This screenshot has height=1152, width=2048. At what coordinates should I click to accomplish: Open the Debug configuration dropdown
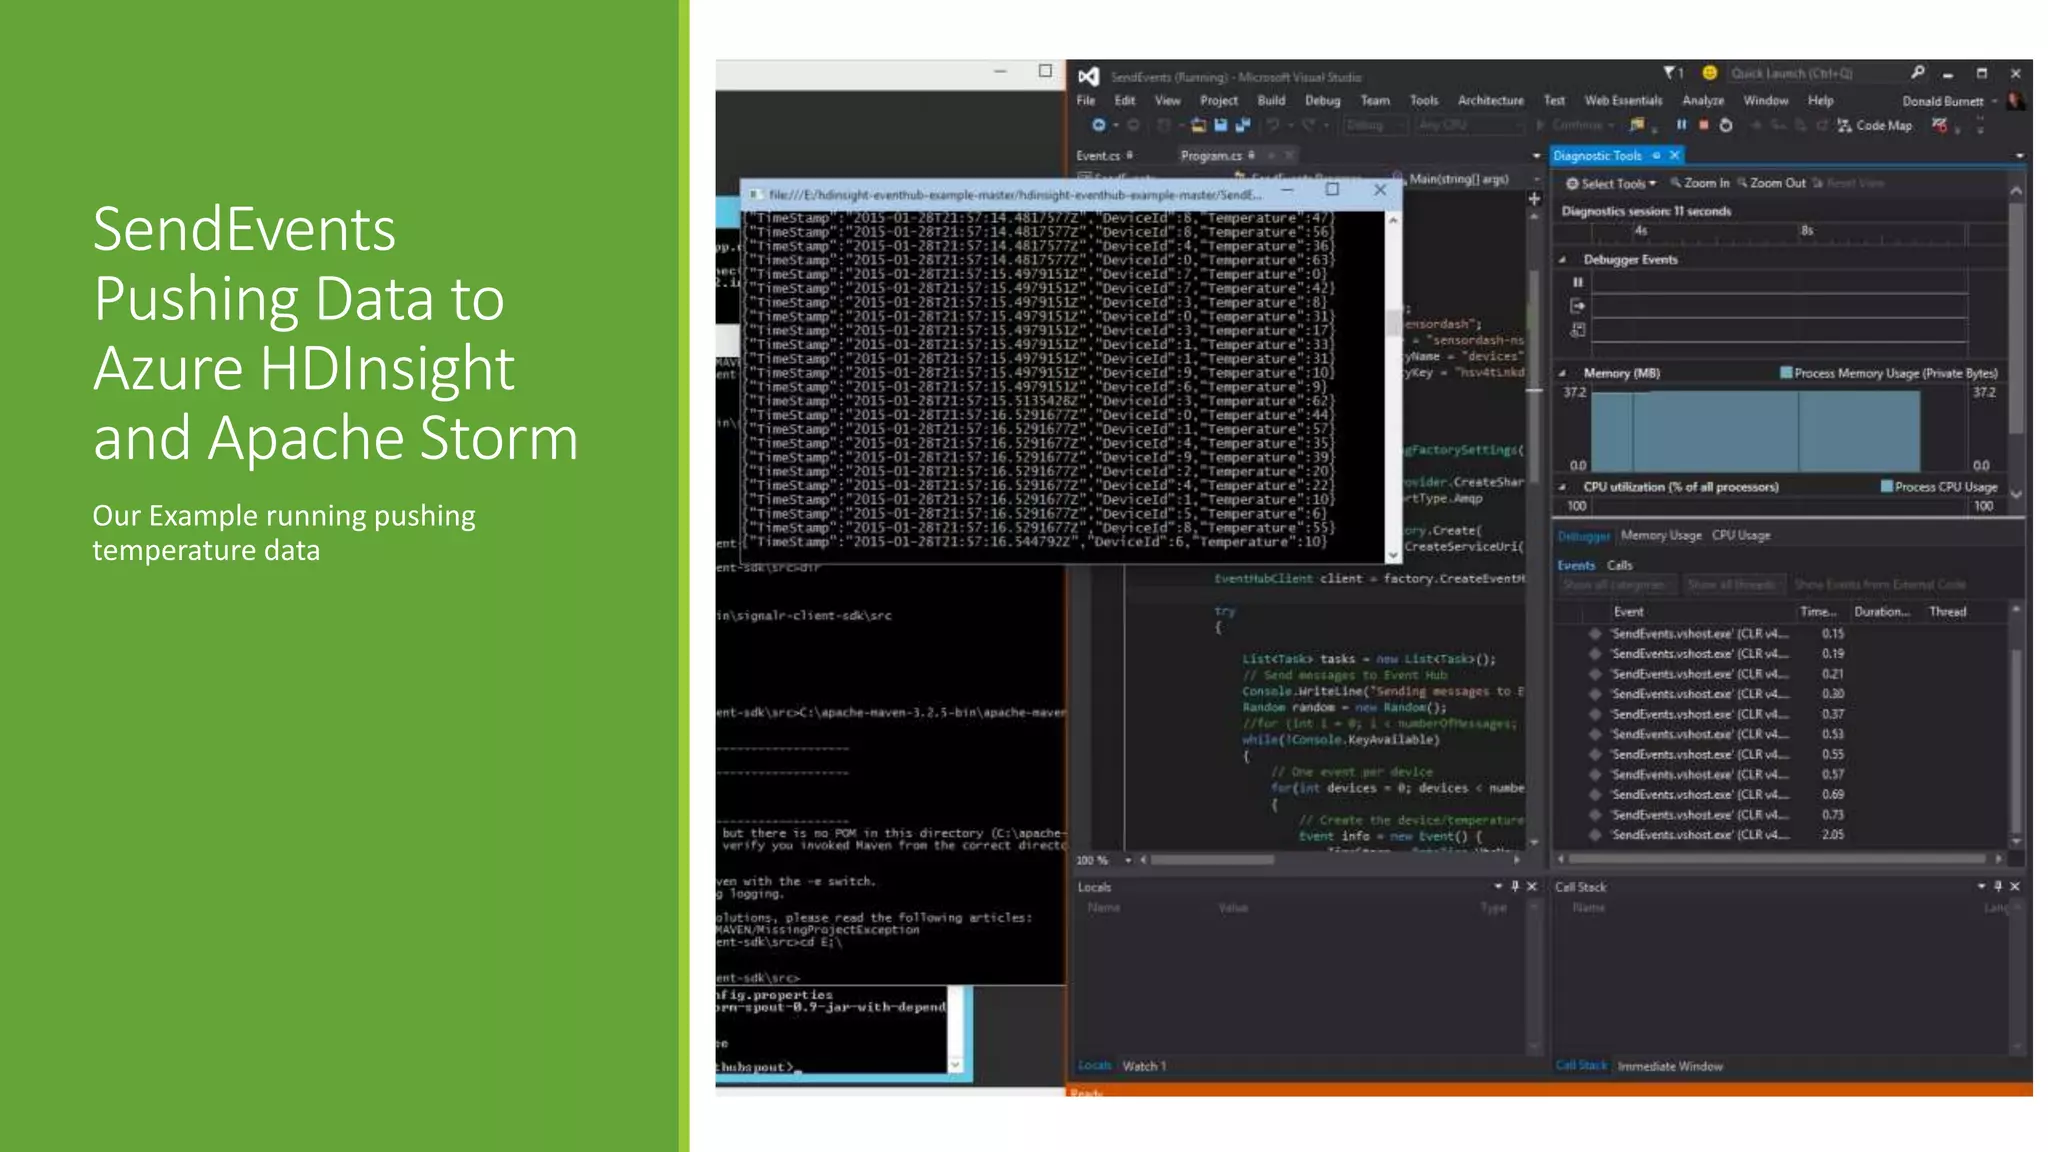(x=1375, y=125)
